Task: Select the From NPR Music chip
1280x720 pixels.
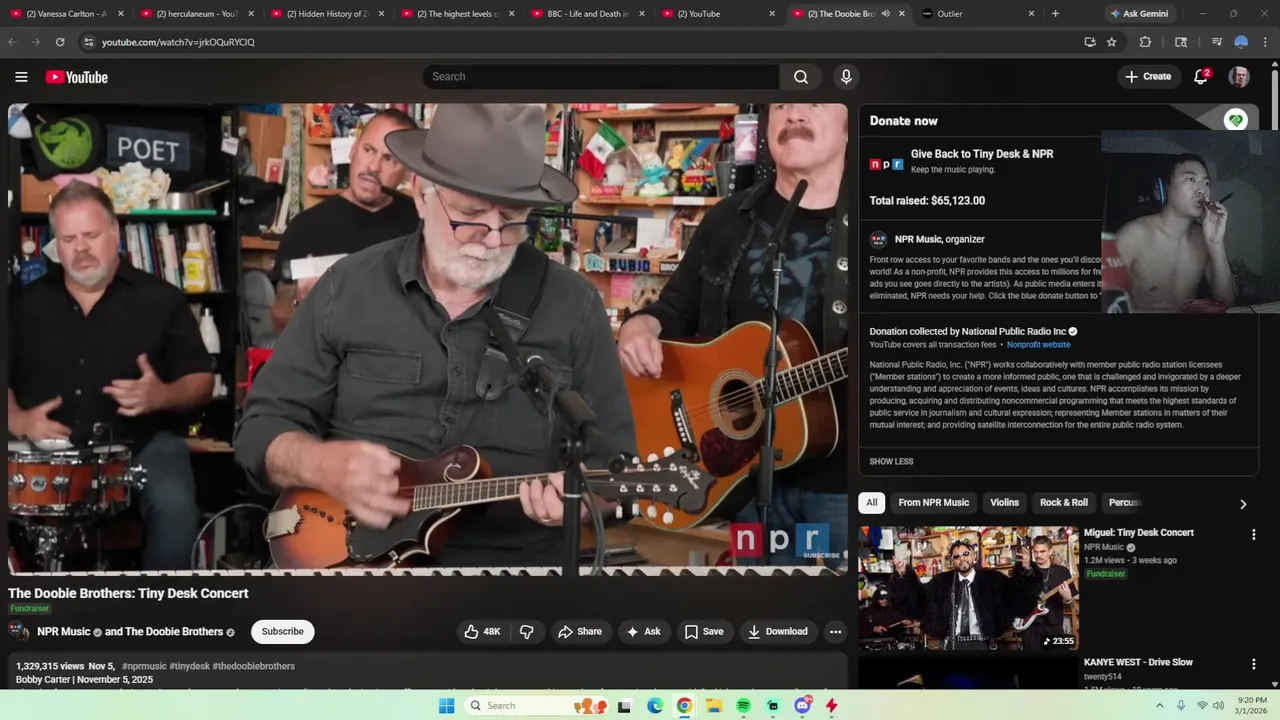Action: point(933,503)
